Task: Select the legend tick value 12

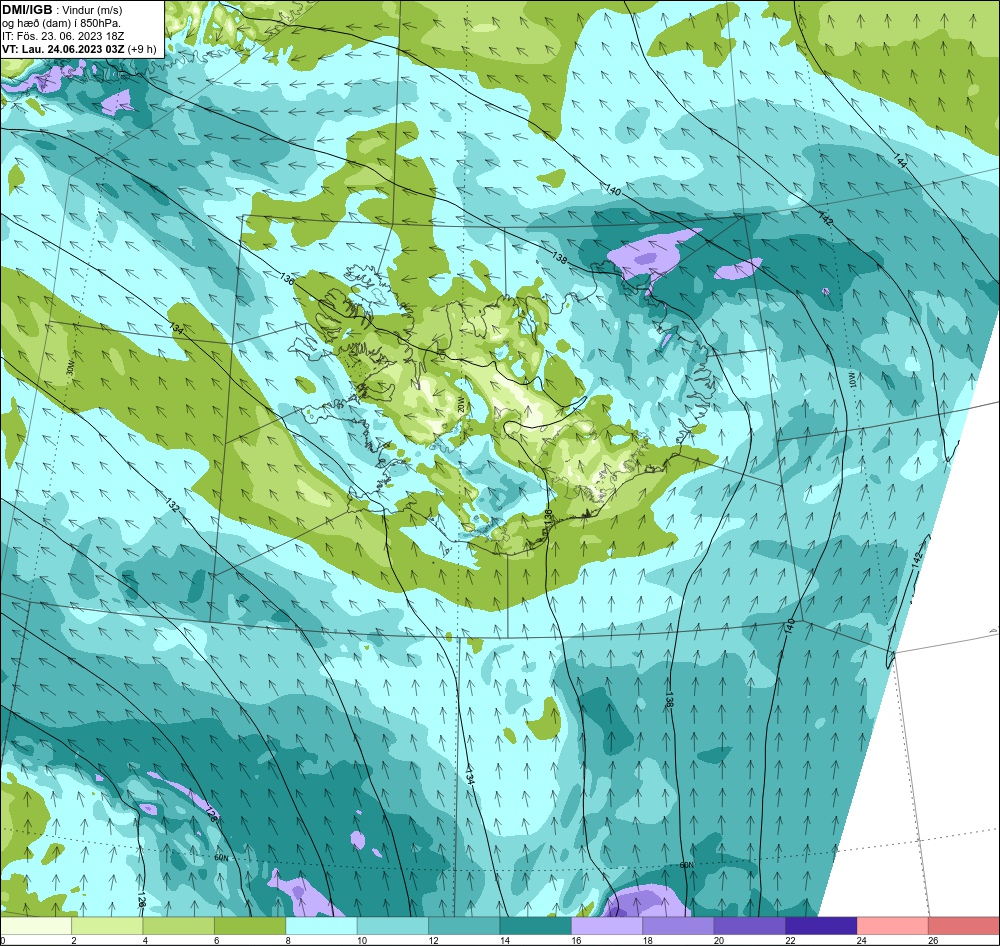Action: pos(433,940)
